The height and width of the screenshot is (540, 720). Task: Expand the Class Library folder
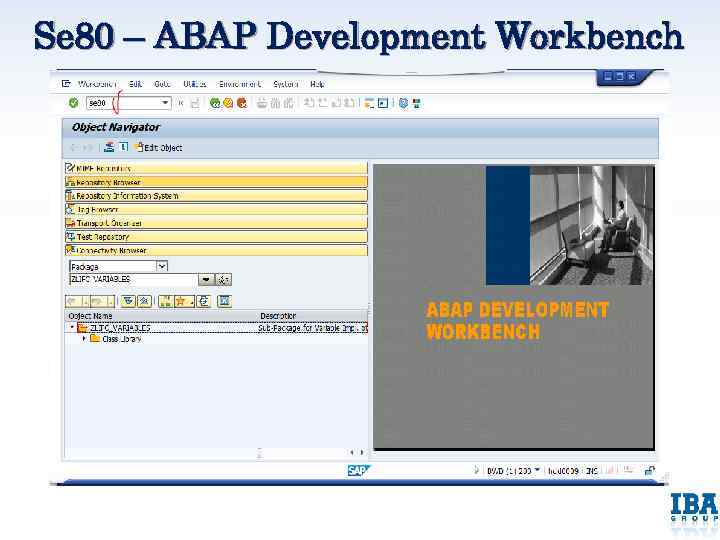click(x=84, y=339)
